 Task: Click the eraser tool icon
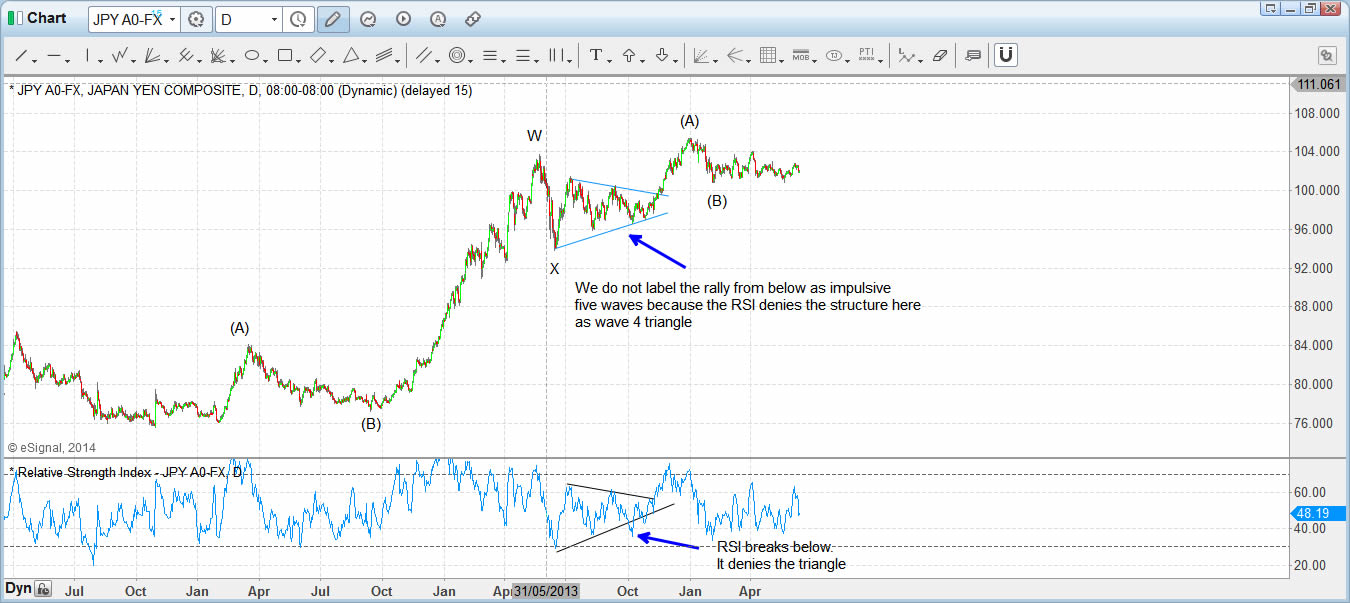tap(939, 56)
